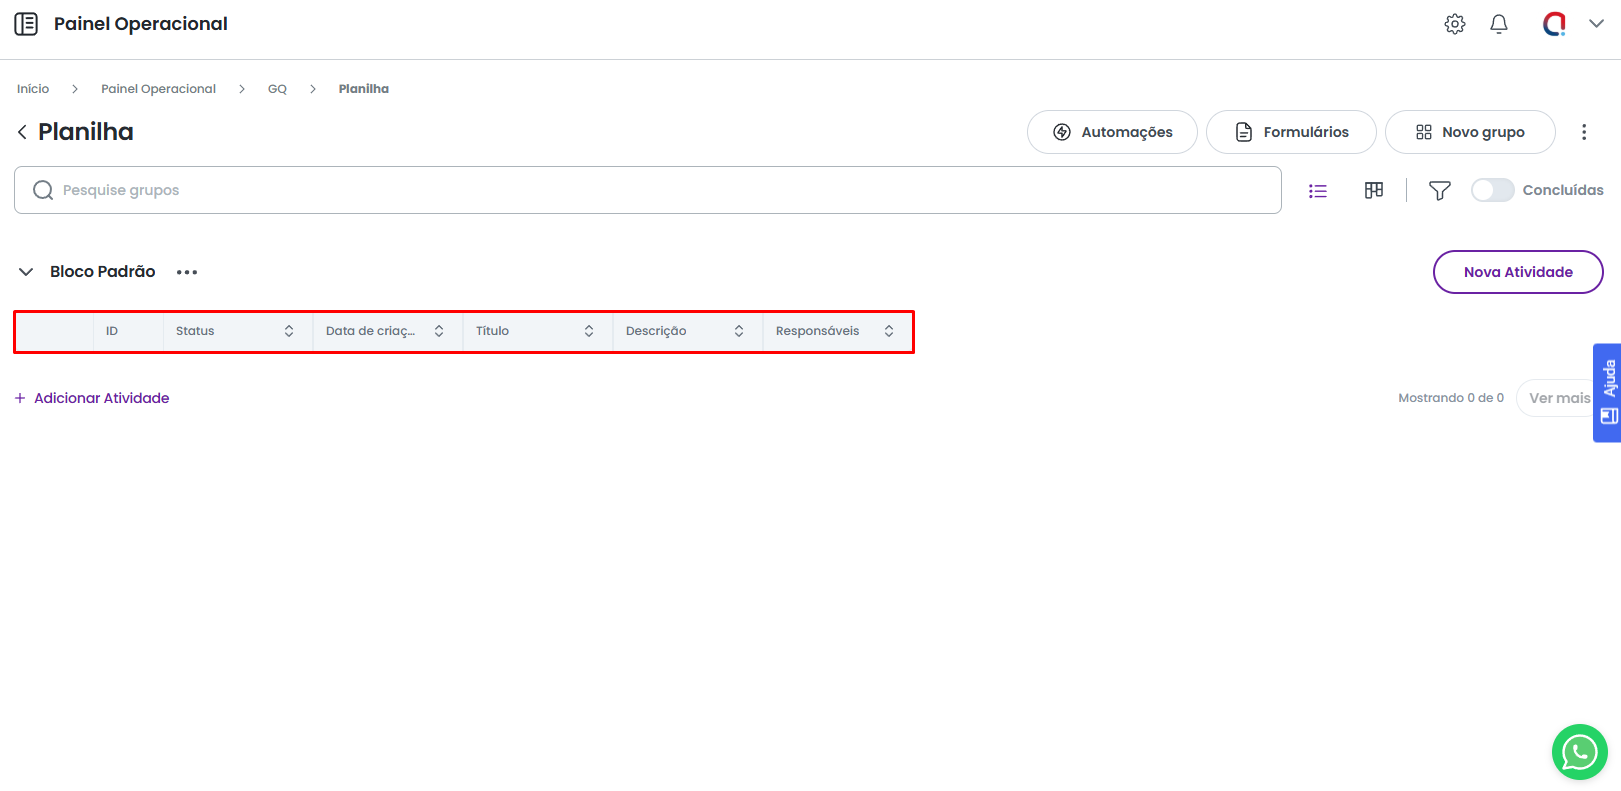Go to Início breadcrumb

[33, 89]
